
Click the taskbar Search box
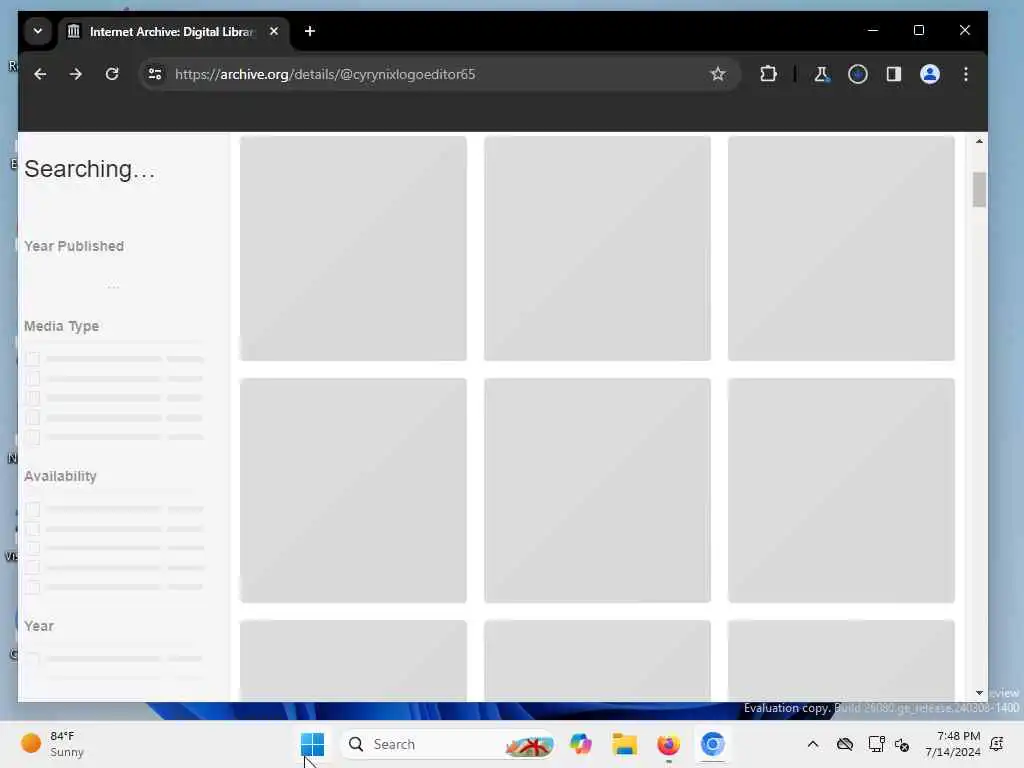(448, 744)
